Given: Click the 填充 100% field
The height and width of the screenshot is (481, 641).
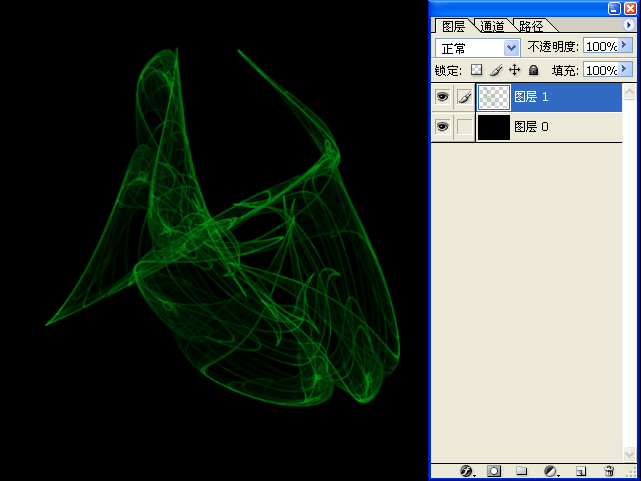Looking at the screenshot, I should click(601, 70).
